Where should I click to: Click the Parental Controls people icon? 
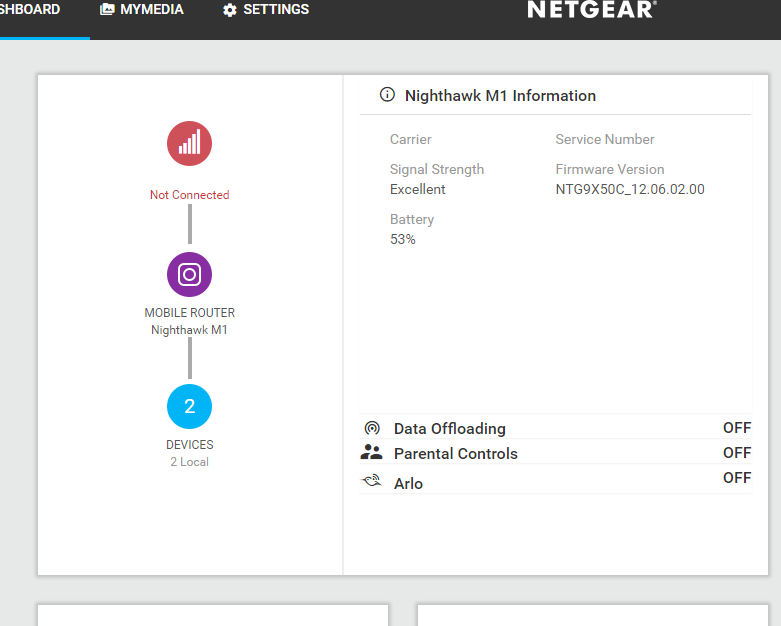tap(372, 453)
